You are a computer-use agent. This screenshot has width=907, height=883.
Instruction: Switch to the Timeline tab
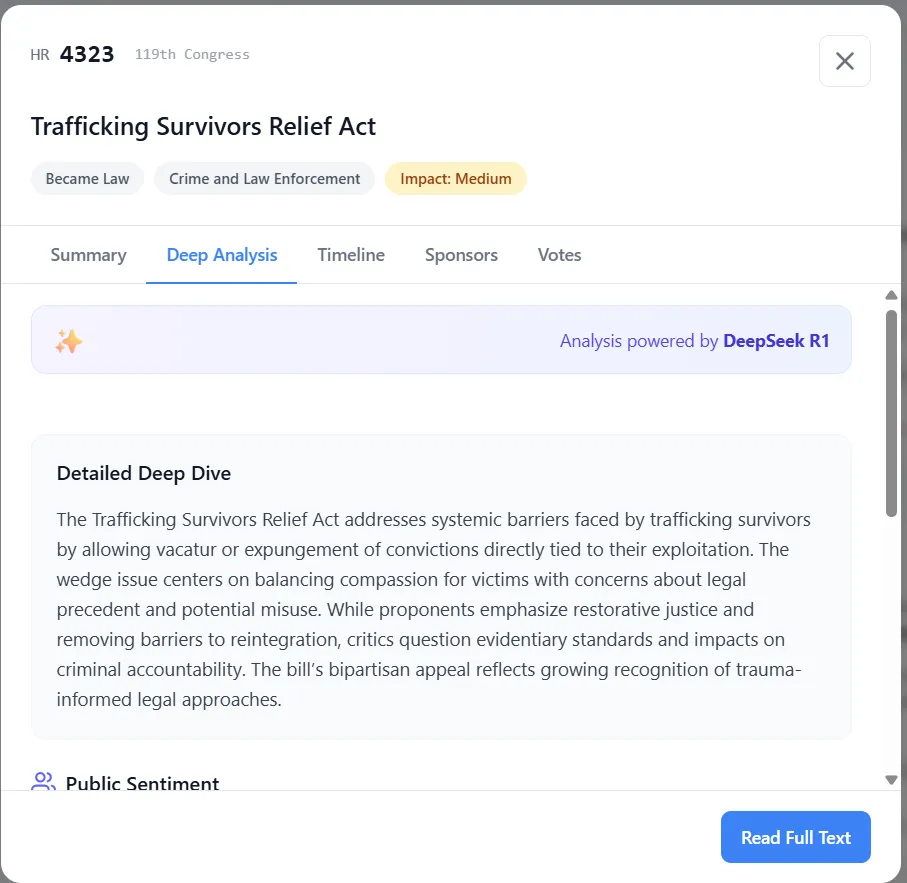point(351,255)
